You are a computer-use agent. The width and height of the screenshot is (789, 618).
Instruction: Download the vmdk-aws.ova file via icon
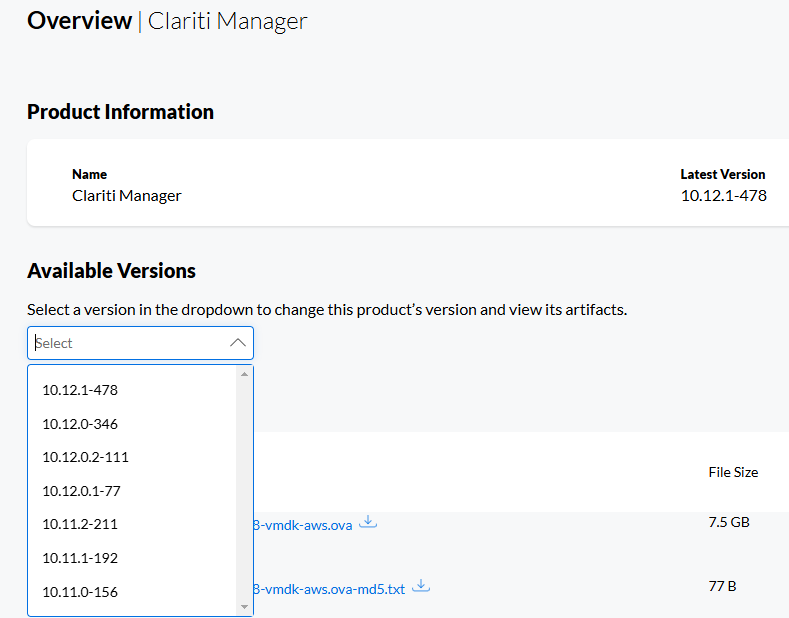click(x=368, y=522)
